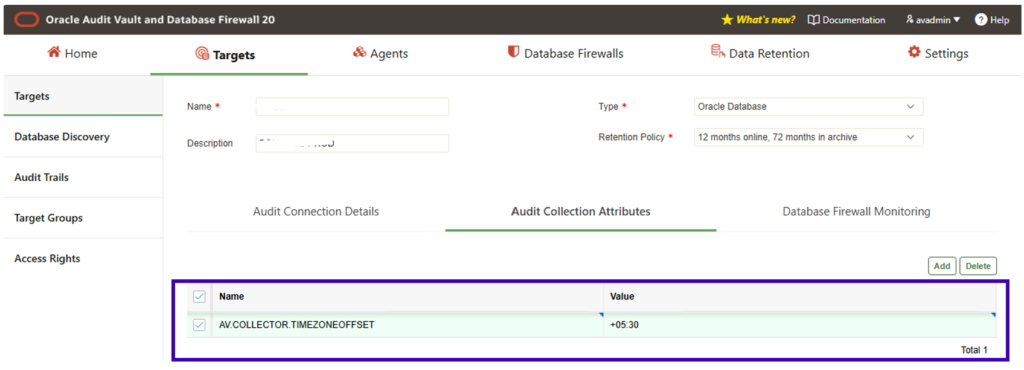Click the Delete button
Screen dimensions: 1024x370
click(x=978, y=266)
